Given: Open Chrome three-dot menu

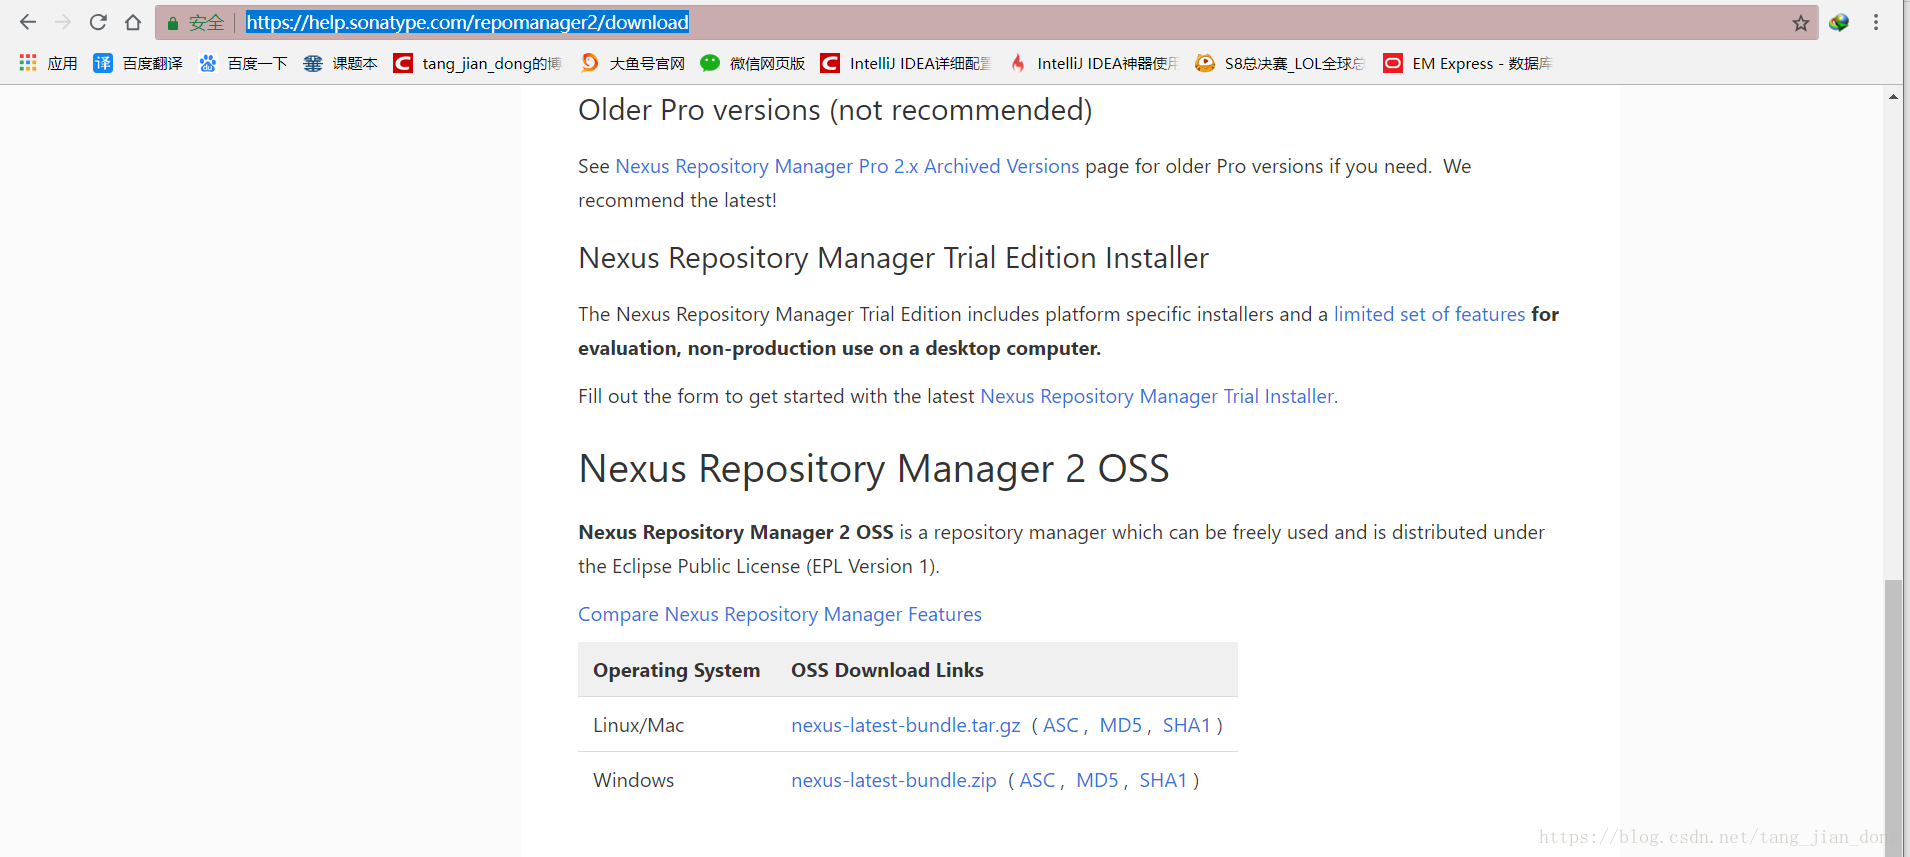Looking at the screenshot, I should pyautogui.click(x=1876, y=22).
